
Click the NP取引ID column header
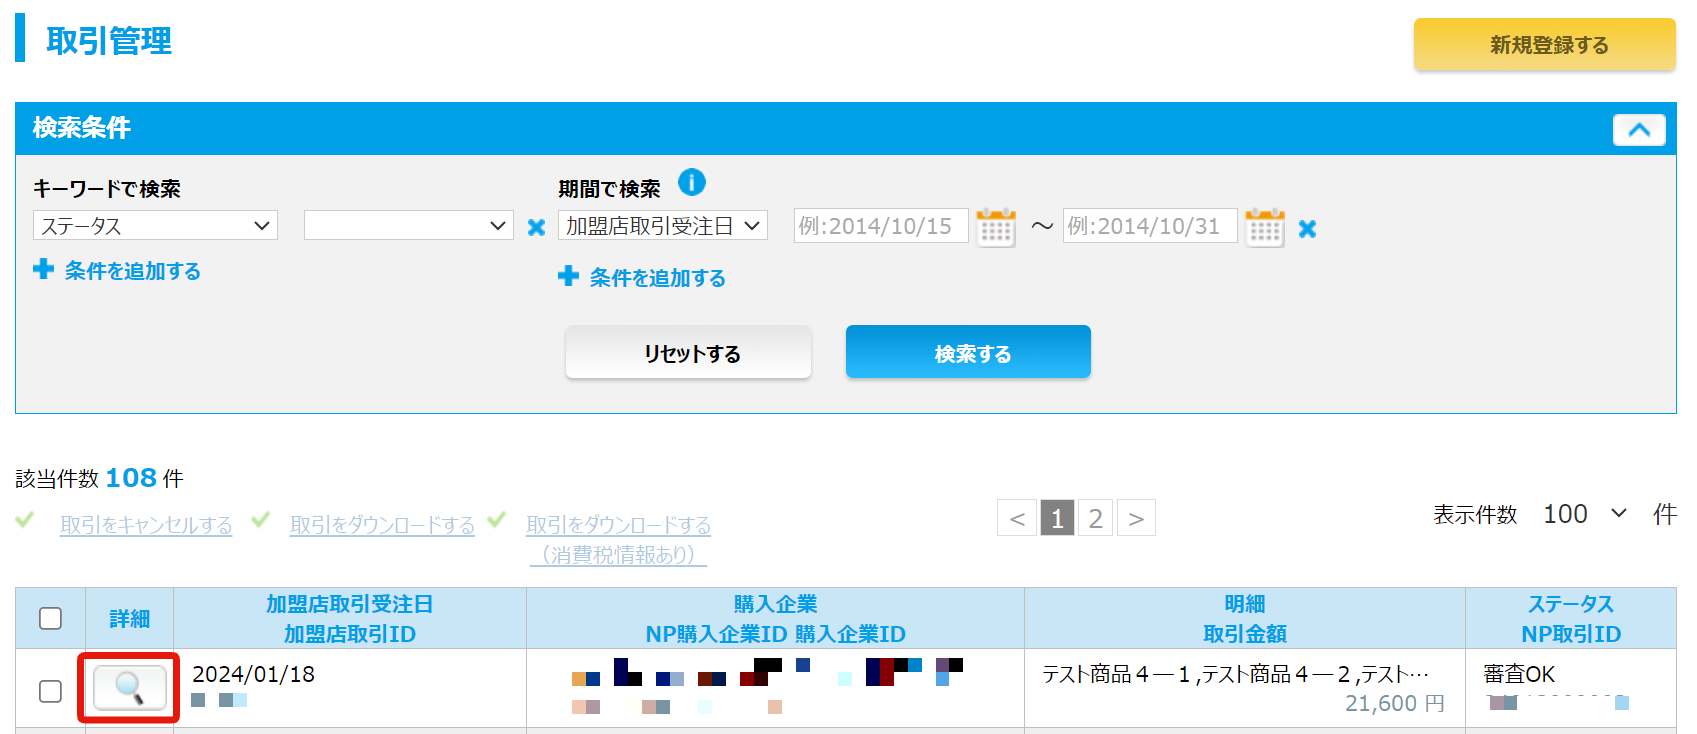(1571, 634)
